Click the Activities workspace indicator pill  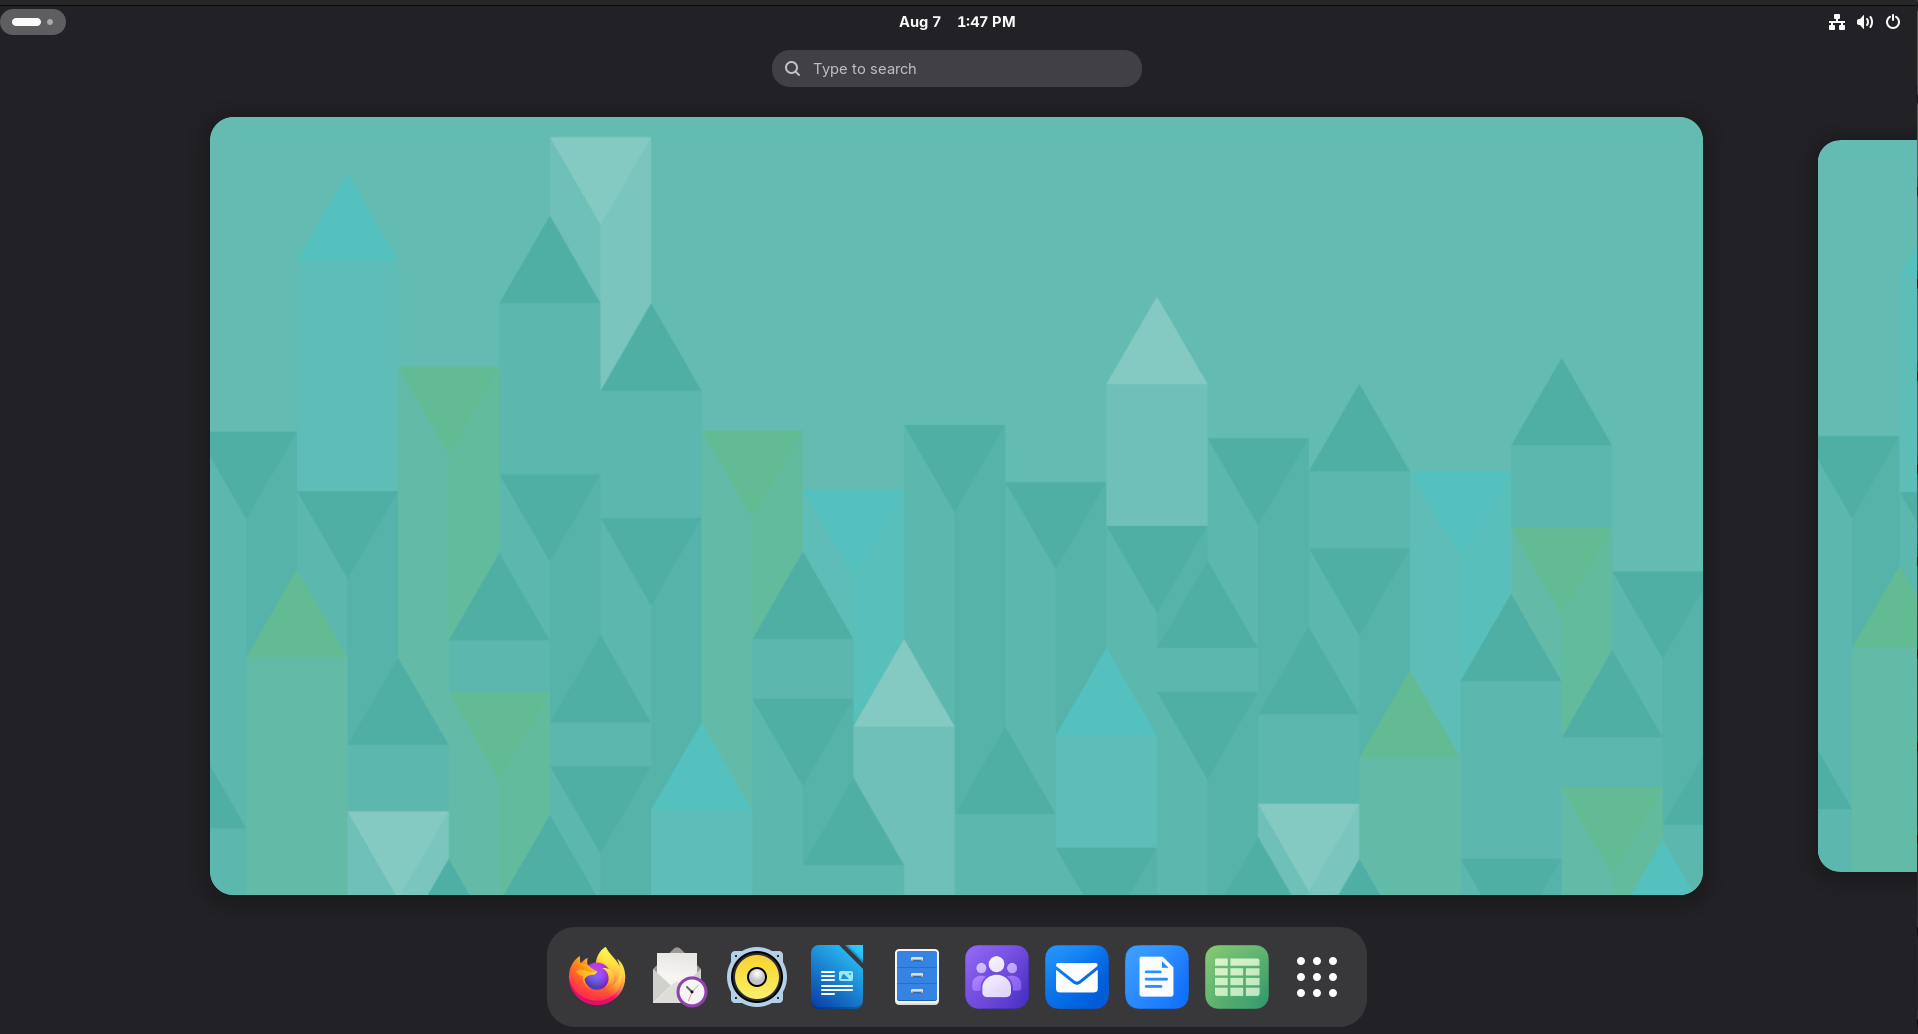pyautogui.click(x=33, y=22)
